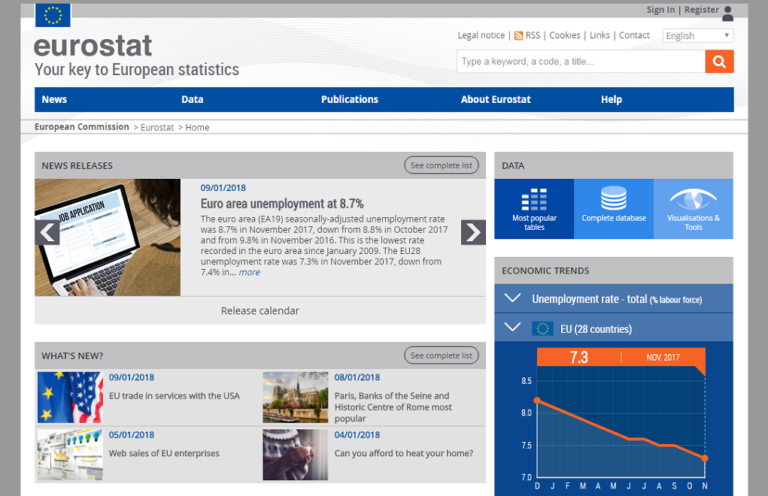Image resolution: width=768 pixels, height=496 pixels.
Task: Open the language dropdown showing English
Action: click(698, 36)
